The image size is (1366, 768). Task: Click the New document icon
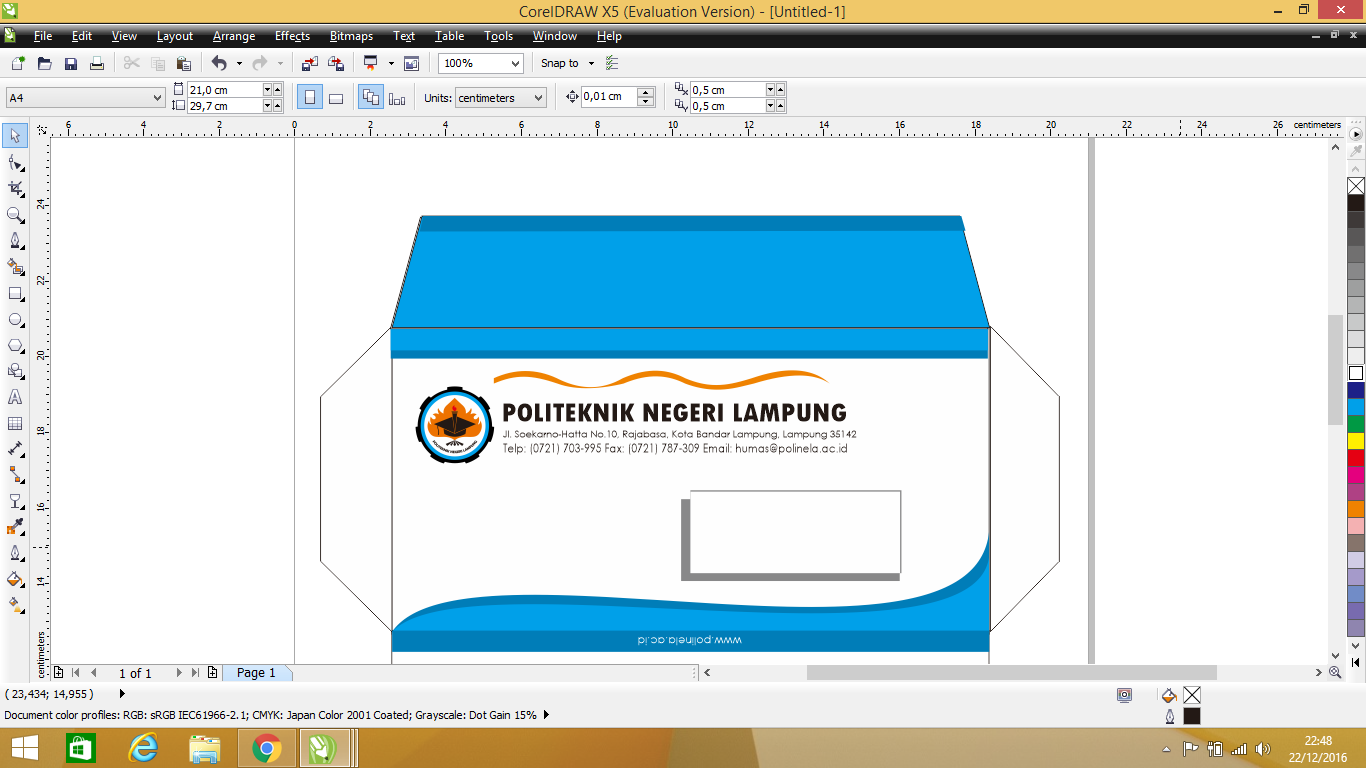pos(18,63)
